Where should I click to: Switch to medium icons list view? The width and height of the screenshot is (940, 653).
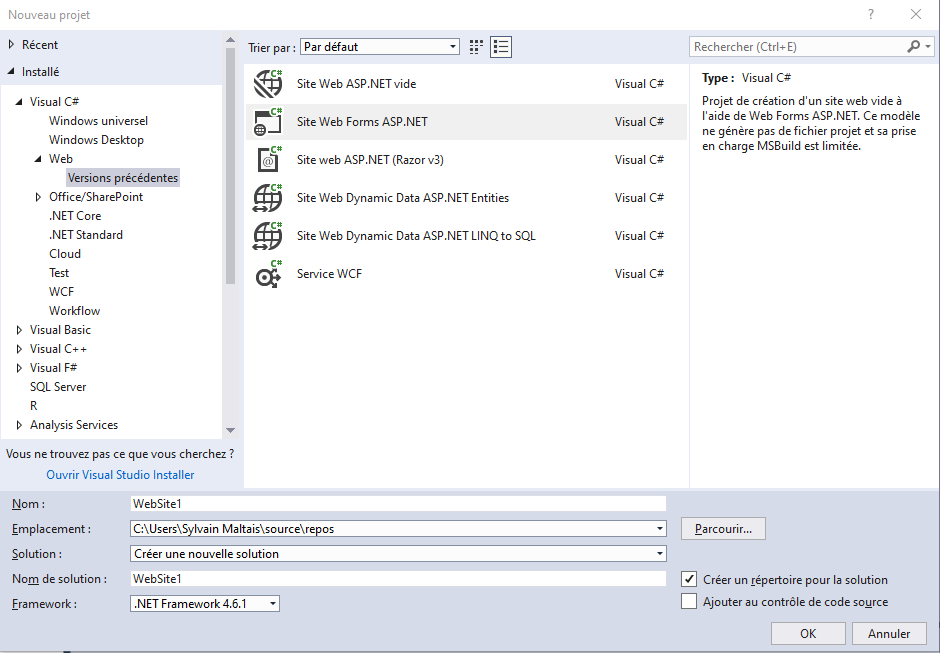coord(501,47)
